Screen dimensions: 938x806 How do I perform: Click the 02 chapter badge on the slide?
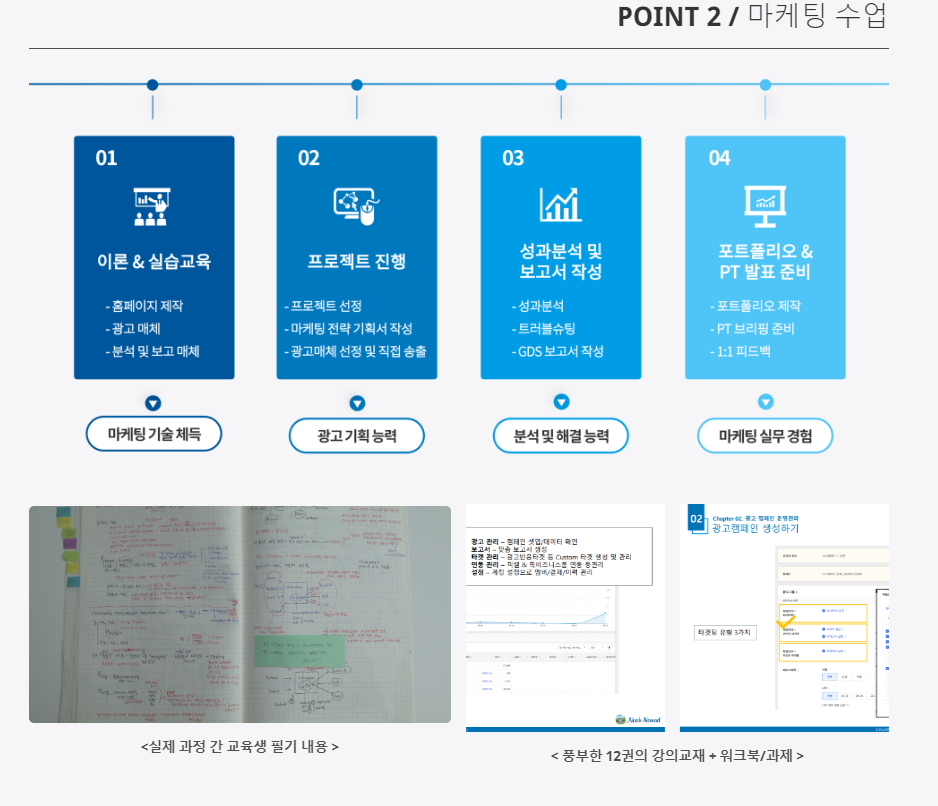pyautogui.click(x=696, y=519)
